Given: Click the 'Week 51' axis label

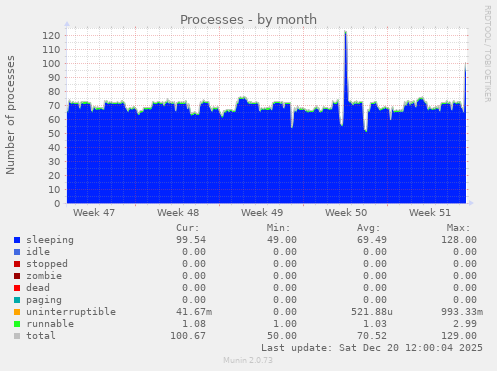Looking at the screenshot, I should (x=430, y=213).
